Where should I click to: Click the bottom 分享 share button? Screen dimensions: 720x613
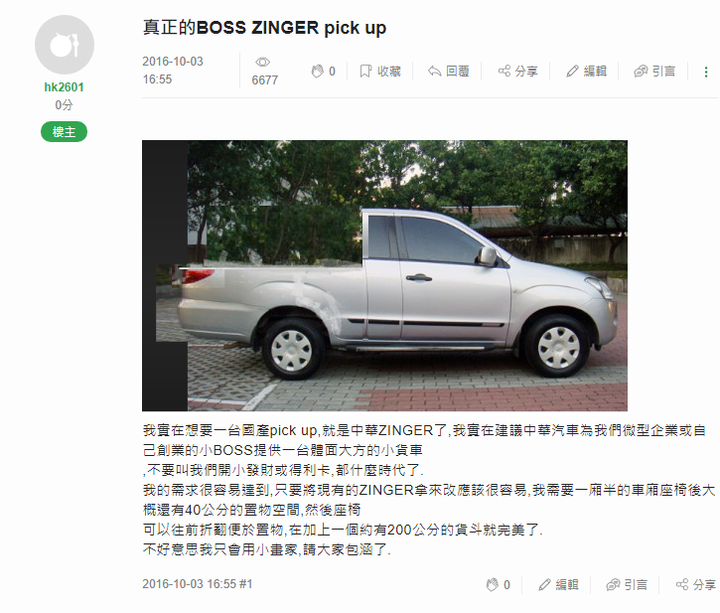point(696,585)
